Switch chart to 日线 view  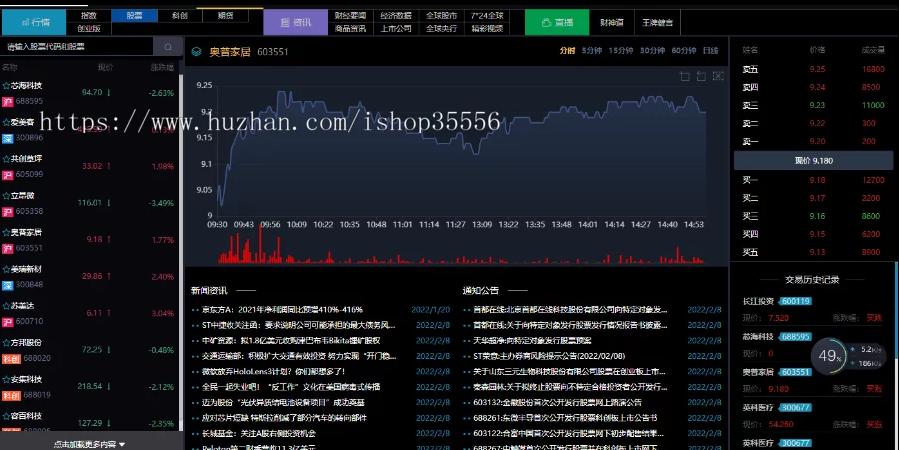[710, 50]
